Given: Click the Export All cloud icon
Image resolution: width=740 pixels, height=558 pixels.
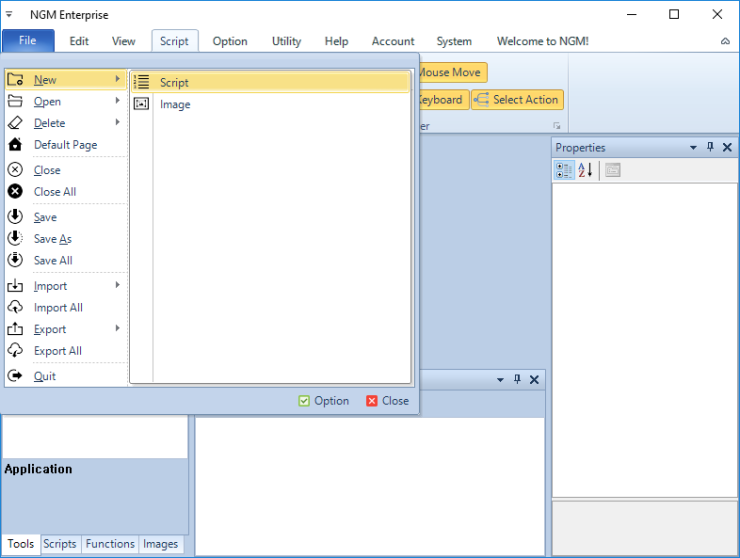Looking at the screenshot, I should click(x=15, y=350).
